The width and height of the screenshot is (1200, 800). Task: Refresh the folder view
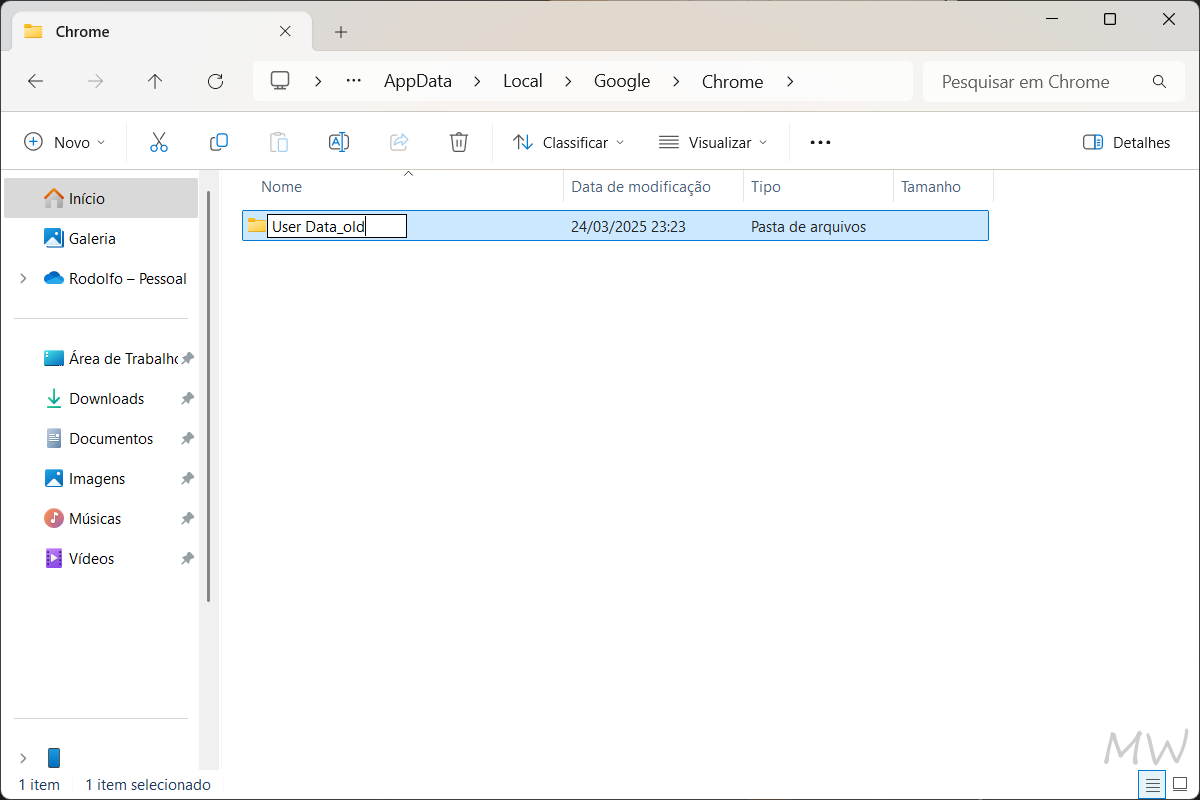215,81
